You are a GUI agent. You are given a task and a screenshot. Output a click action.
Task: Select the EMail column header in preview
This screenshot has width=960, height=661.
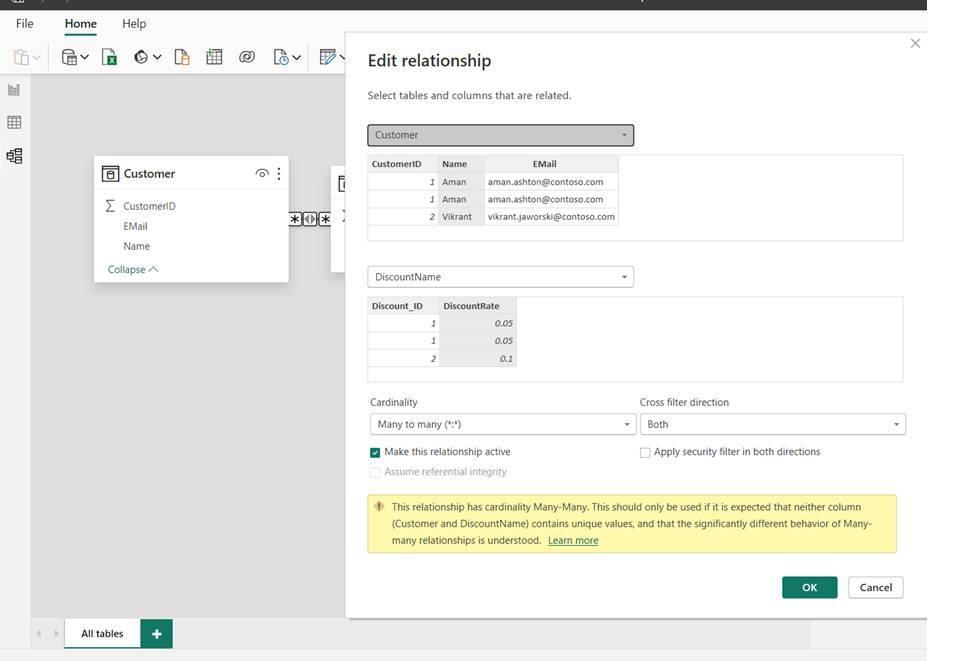551,164
